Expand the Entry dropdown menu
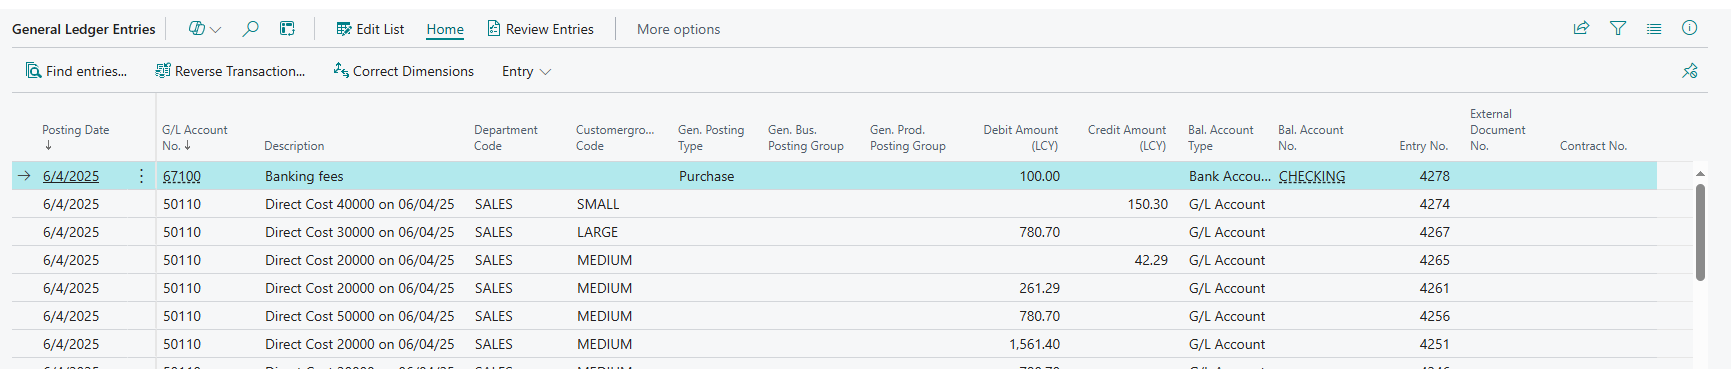Image resolution: width=1731 pixels, height=369 pixels. tap(526, 71)
